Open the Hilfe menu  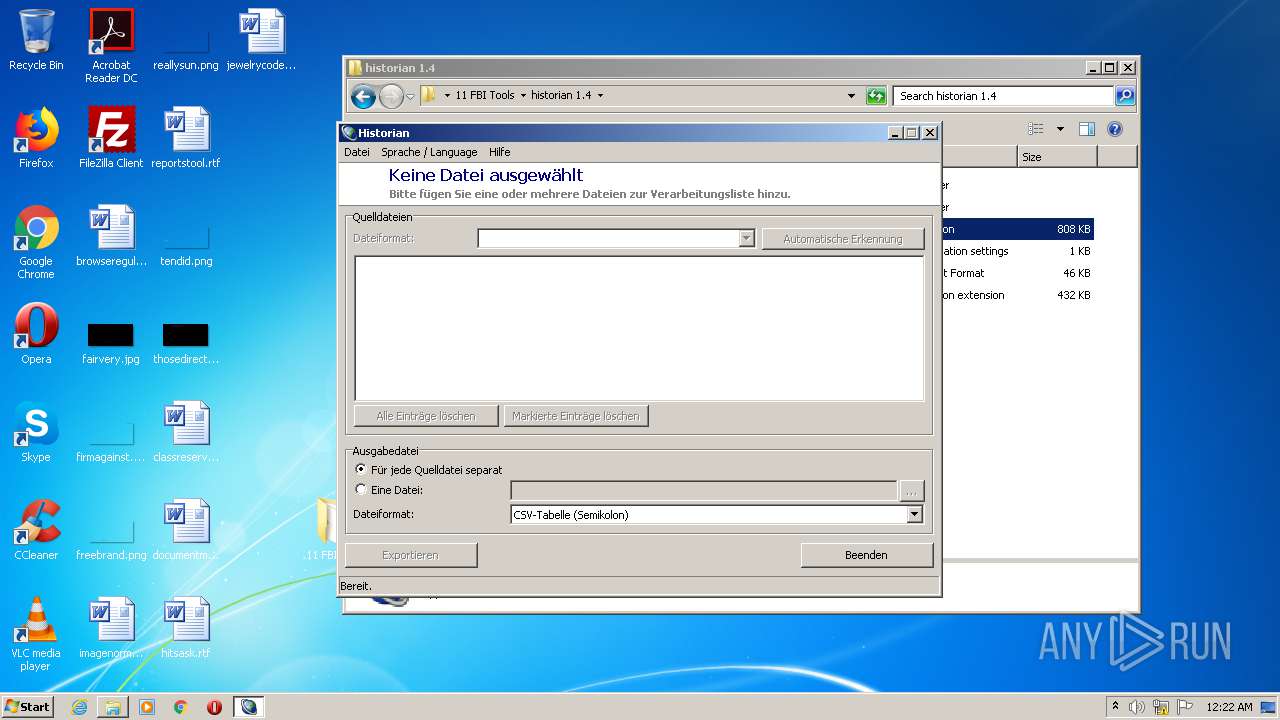500,152
